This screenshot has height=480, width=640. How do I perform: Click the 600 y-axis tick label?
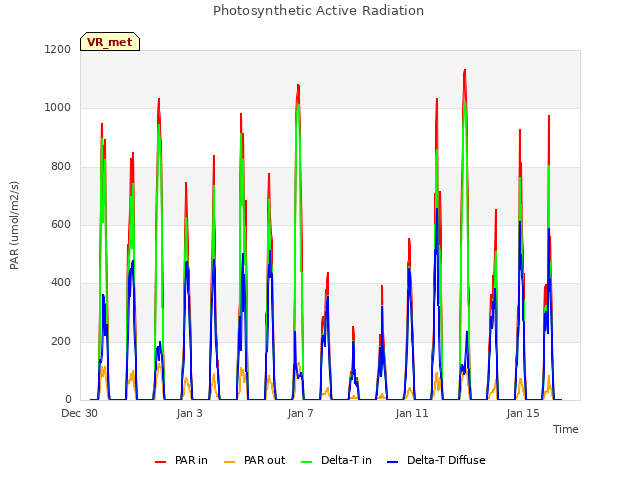coord(61,224)
